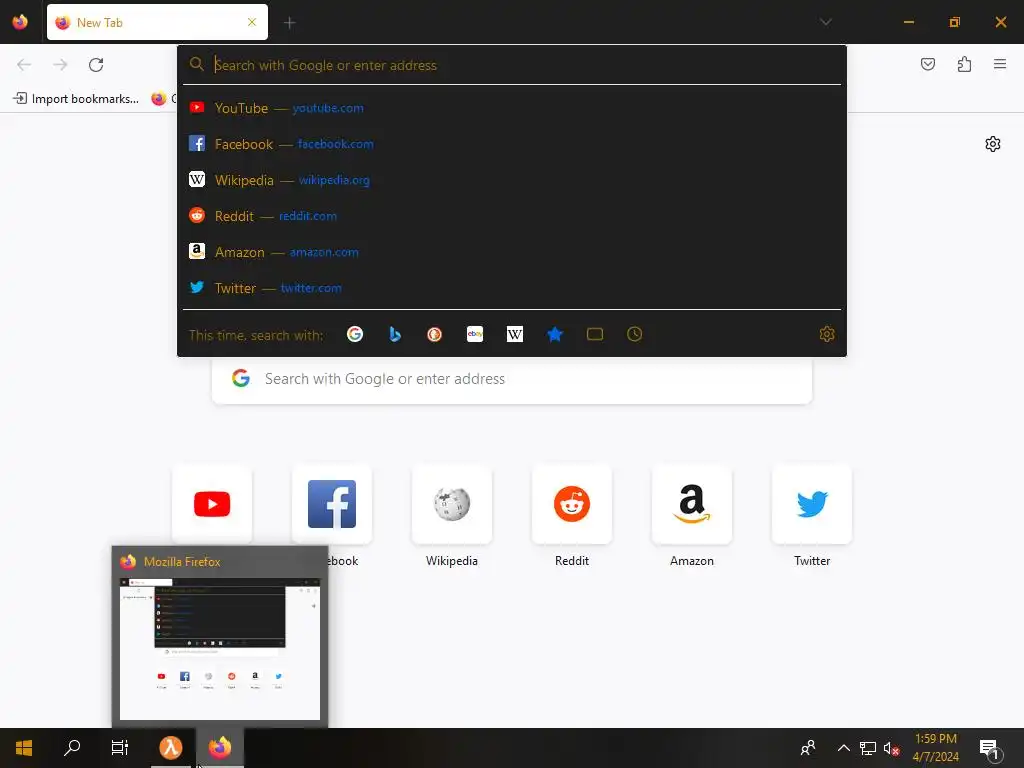Viewport: 1024px width, 768px height.
Task: Search this time with Bing icon
Action: click(x=395, y=334)
